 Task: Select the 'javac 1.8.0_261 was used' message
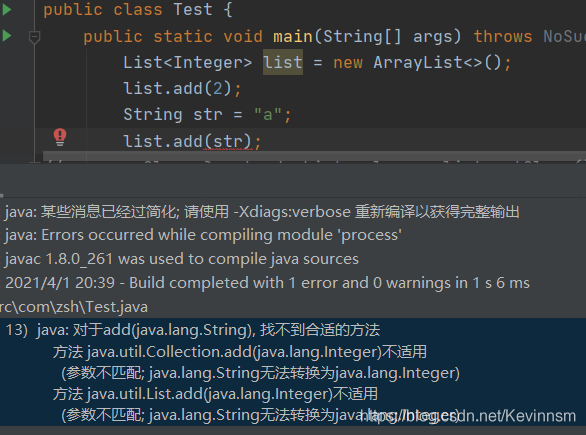point(182,259)
